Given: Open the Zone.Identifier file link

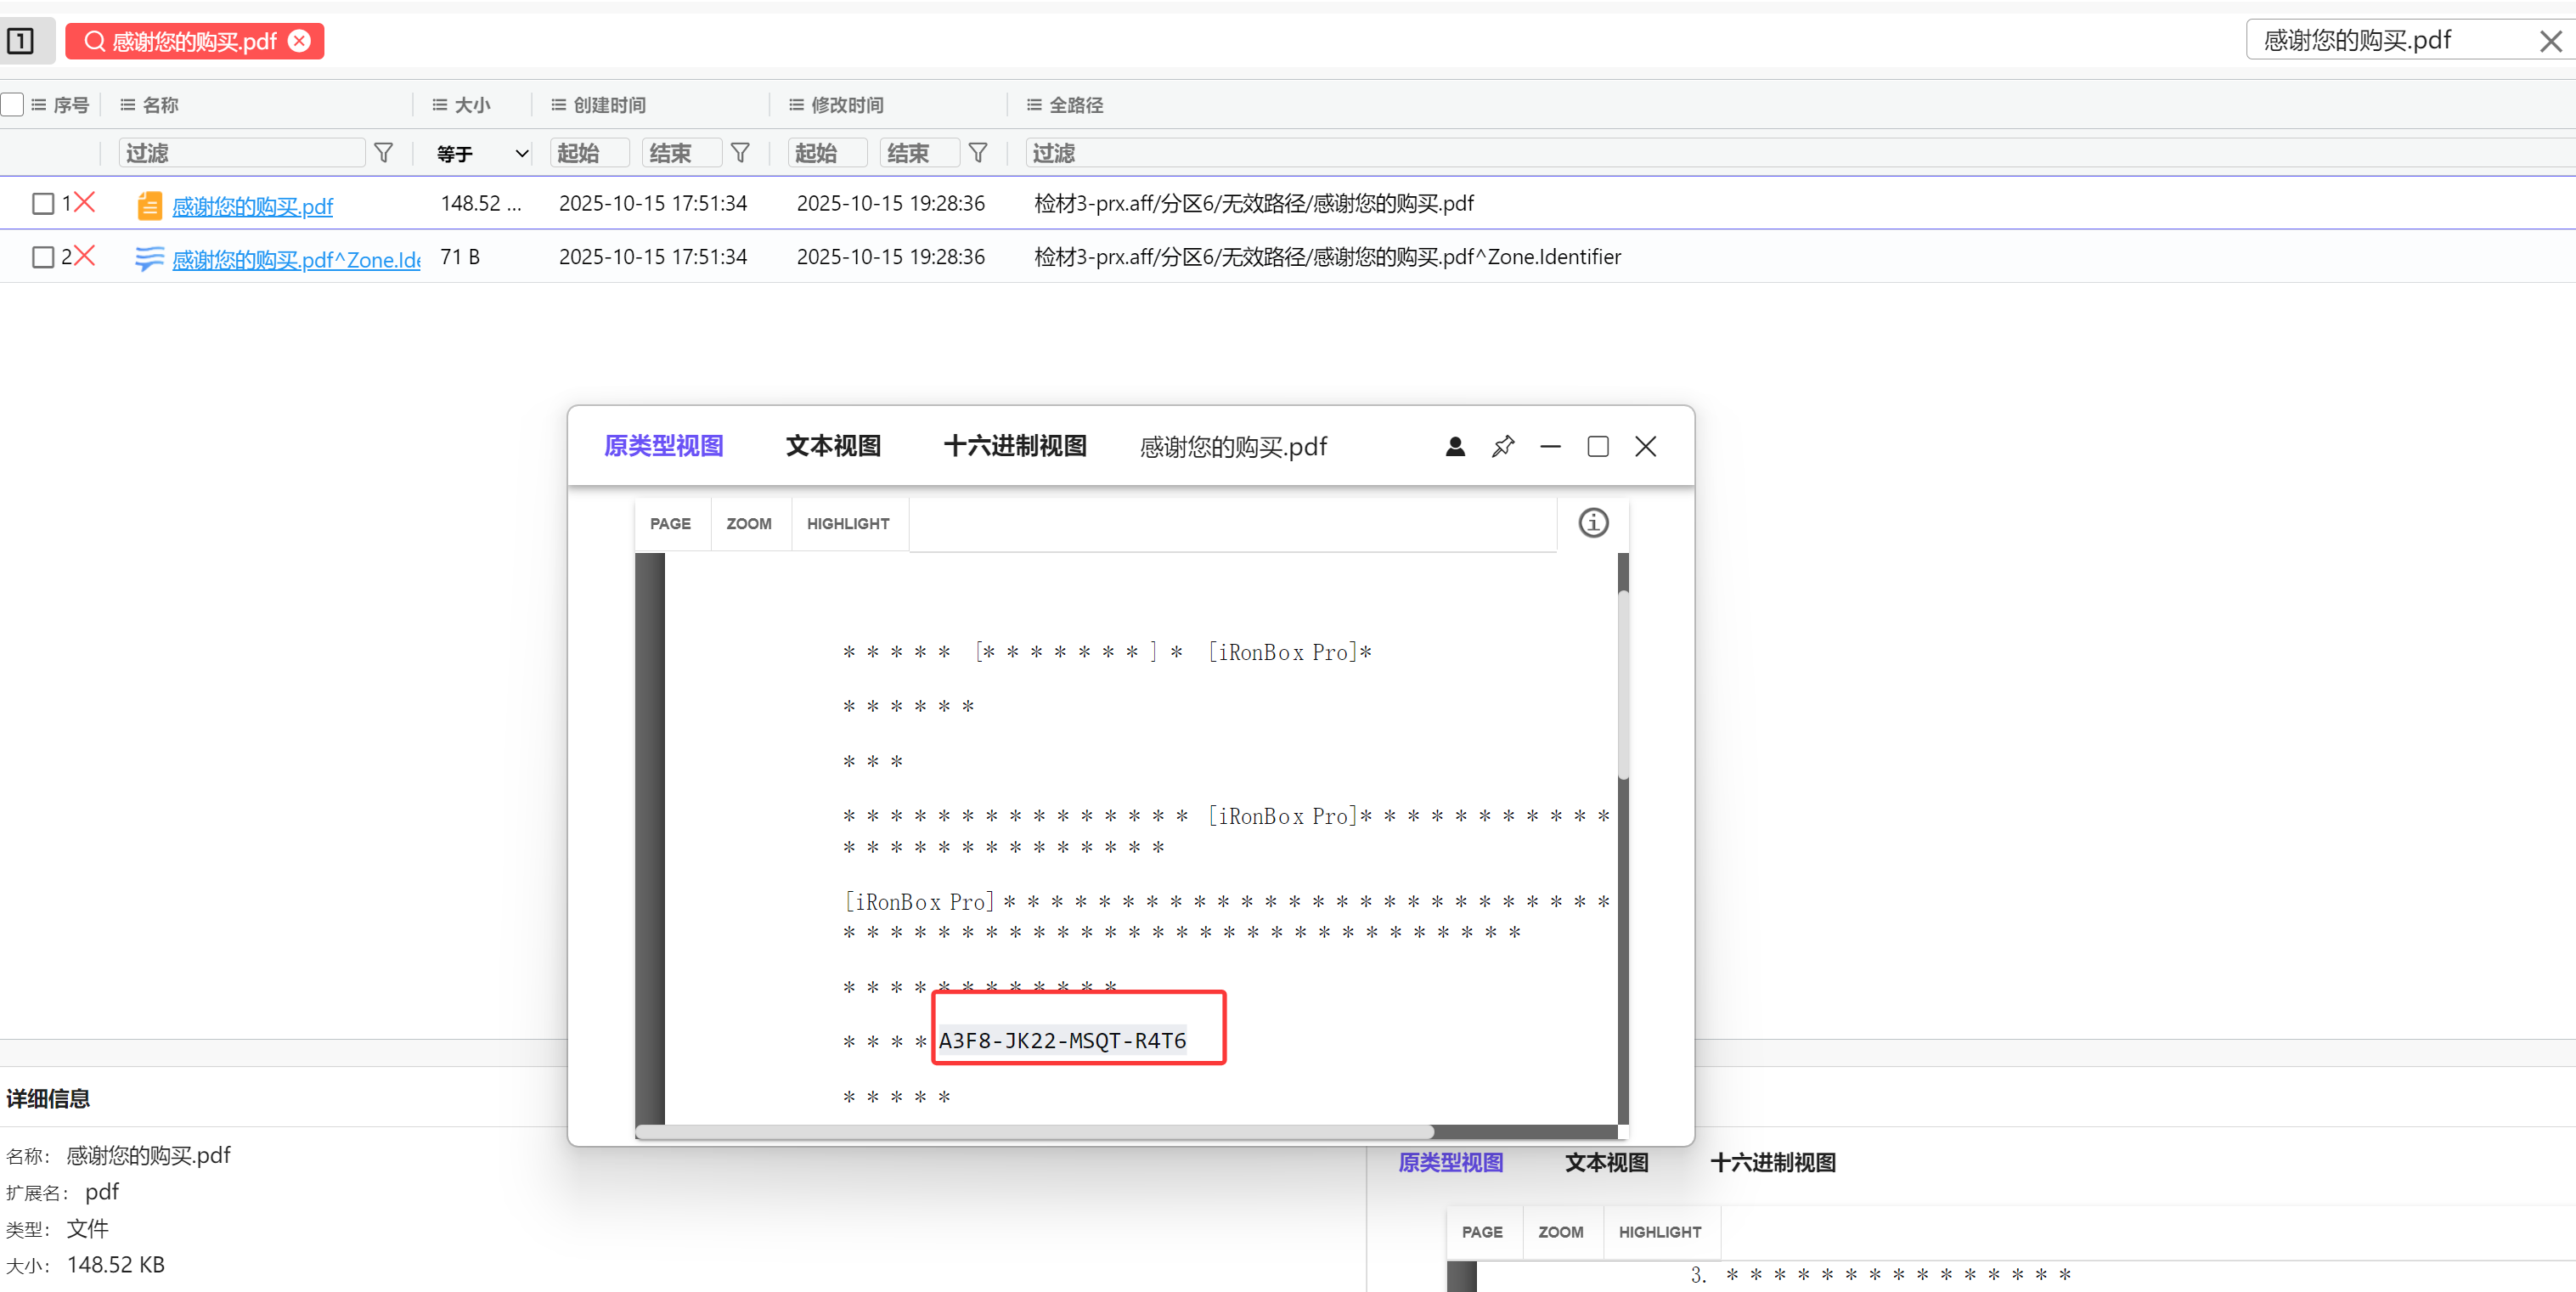Looking at the screenshot, I should point(296,259).
